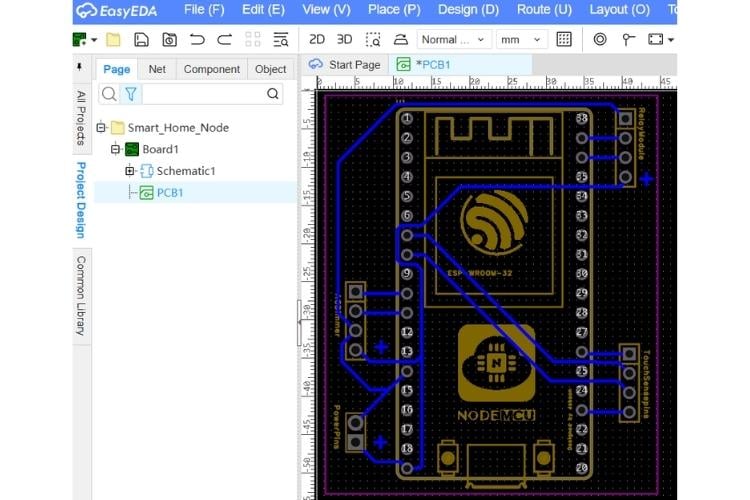Open the Edit (E) menu

(x=263, y=10)
